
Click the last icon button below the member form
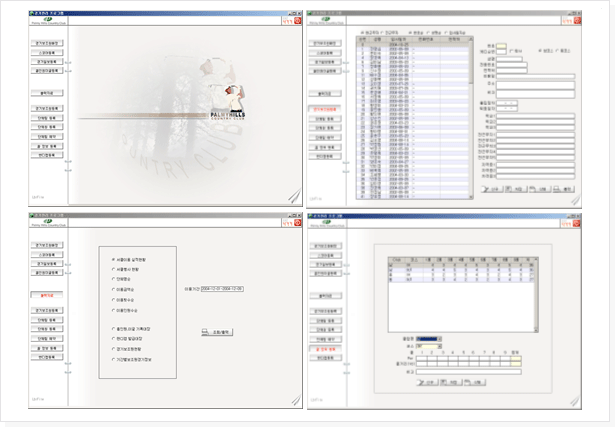[x=566, y=187]
